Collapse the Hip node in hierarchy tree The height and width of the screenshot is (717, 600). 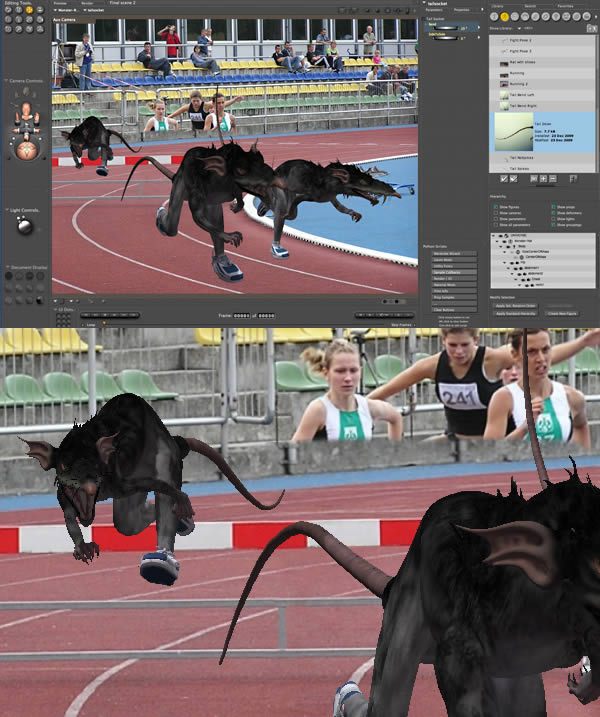coord(504,262)
